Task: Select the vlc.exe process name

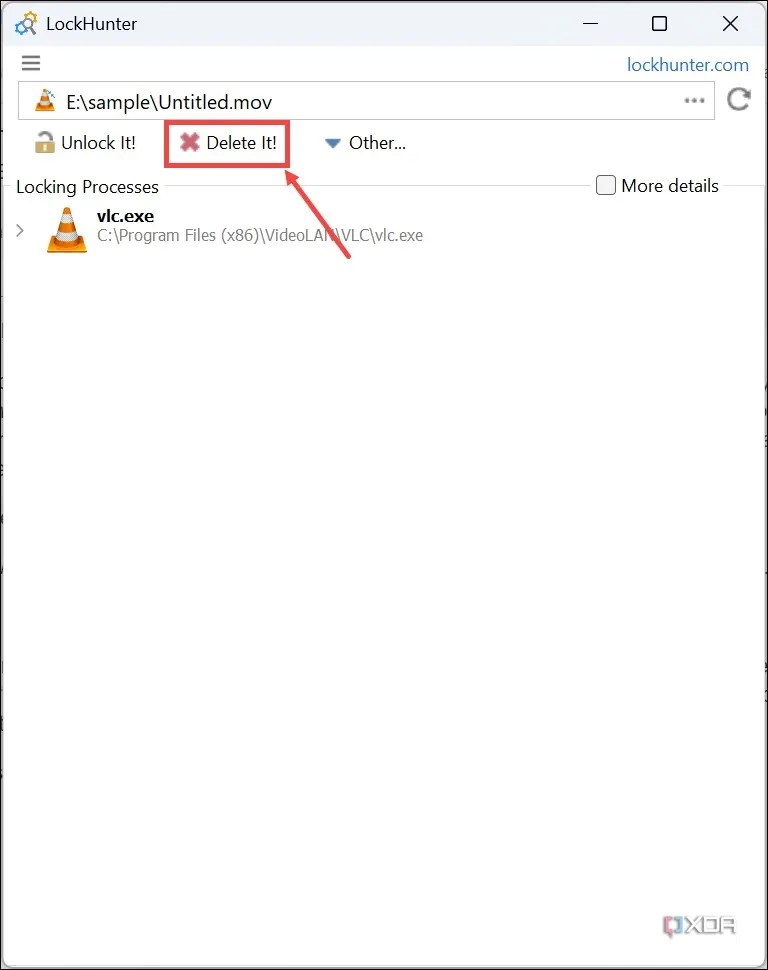Action: (126, 216)
